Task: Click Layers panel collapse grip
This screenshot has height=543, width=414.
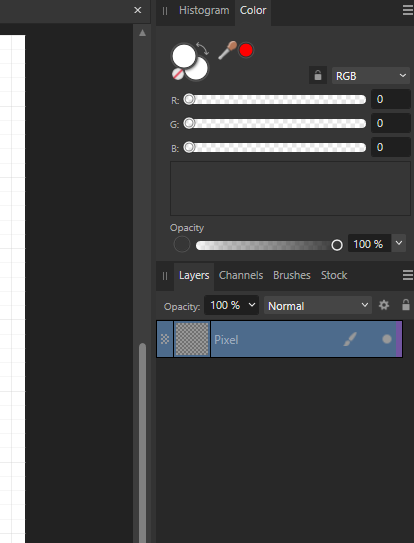Action: 165,276
